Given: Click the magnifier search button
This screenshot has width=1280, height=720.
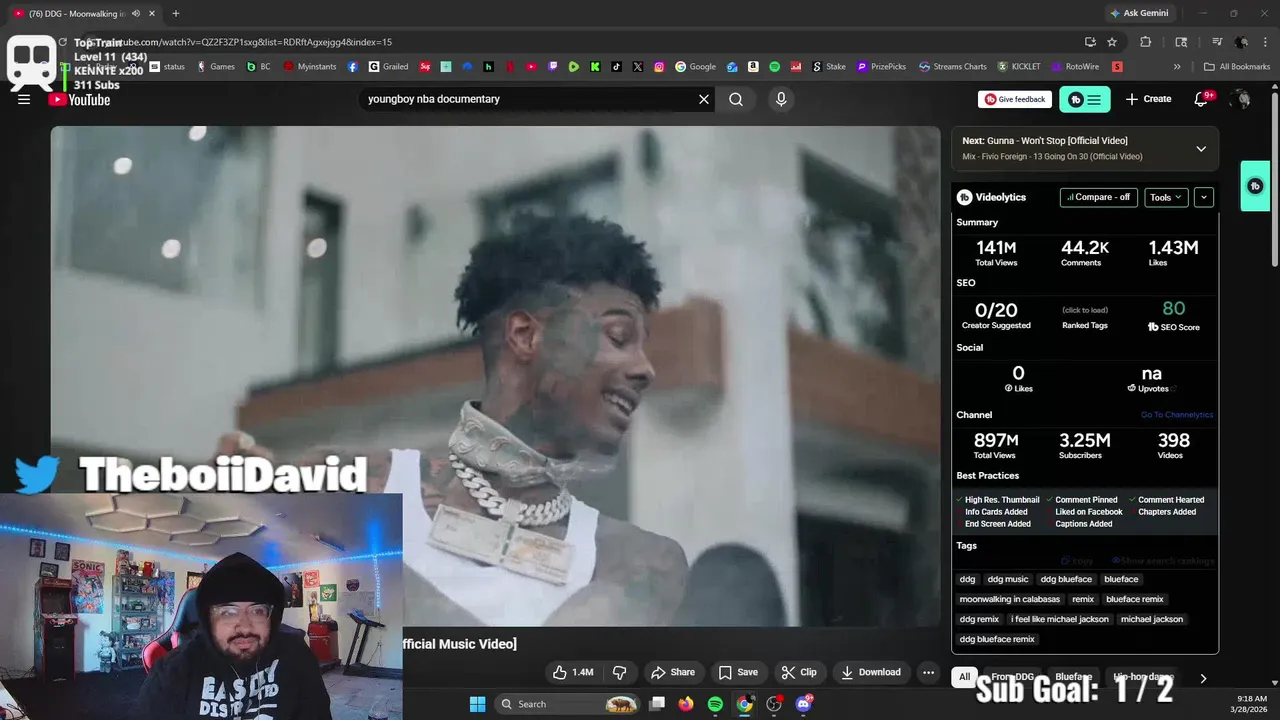Looking at the screenshot, I should click(x=736, y=99).
